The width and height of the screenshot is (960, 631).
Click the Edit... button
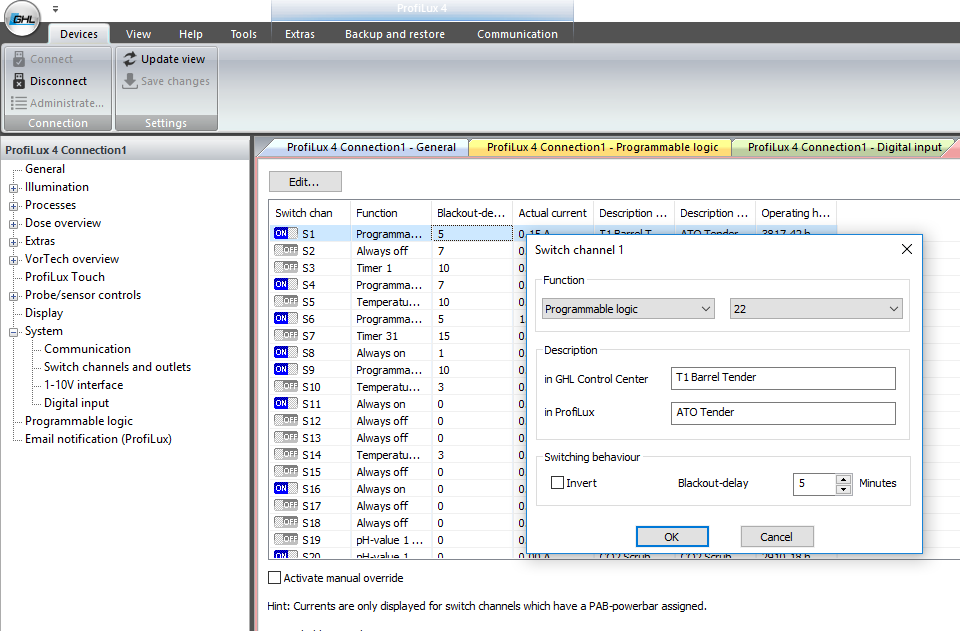305,182
